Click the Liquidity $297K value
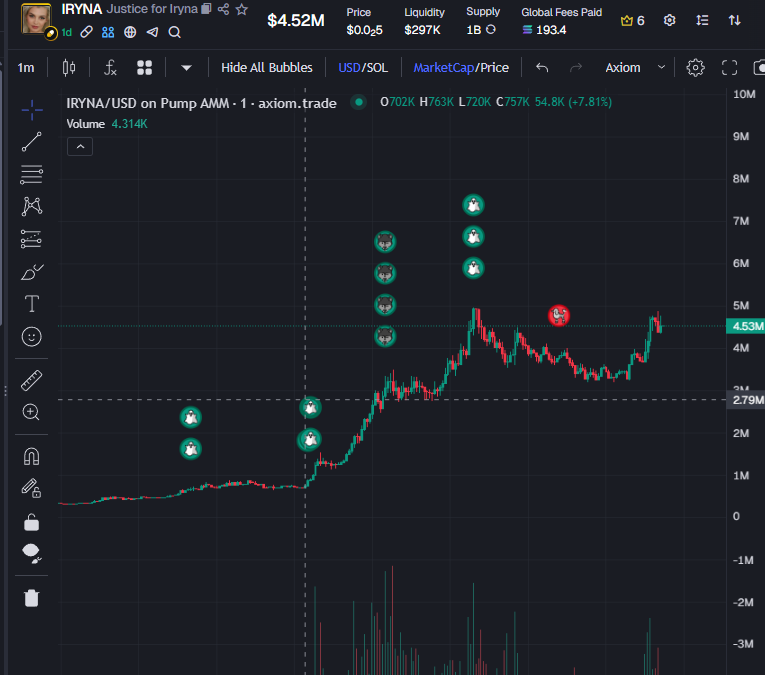 pos(422,30)
